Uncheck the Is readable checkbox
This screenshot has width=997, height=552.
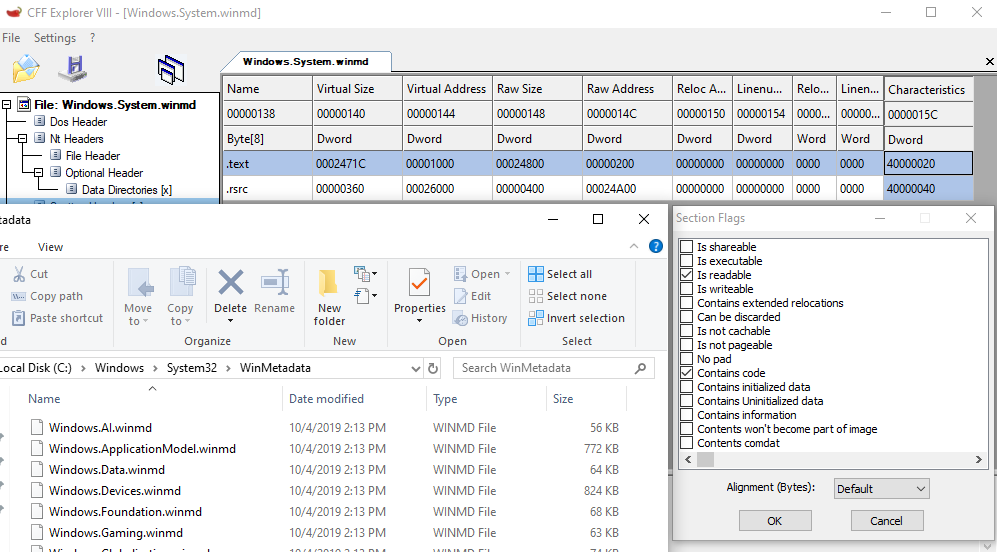click(x=687, y=275)
